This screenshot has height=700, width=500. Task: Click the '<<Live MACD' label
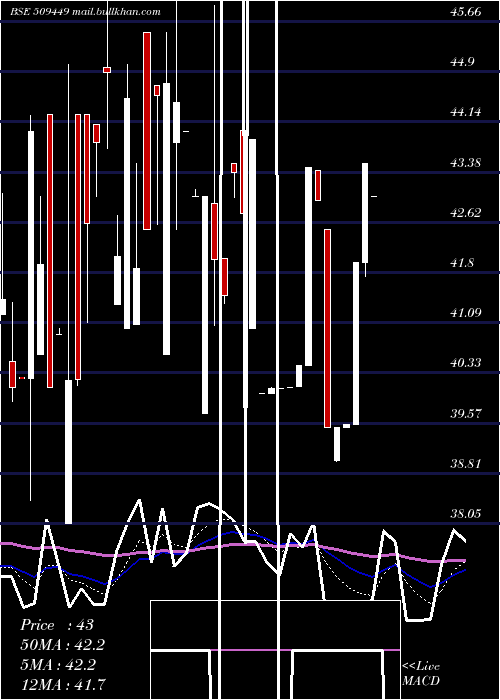(421, 673)
